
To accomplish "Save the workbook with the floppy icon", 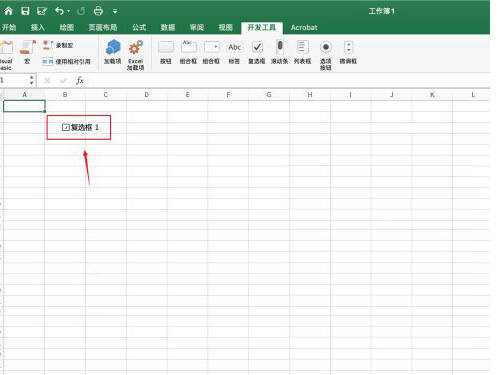I will coord(25,11).
